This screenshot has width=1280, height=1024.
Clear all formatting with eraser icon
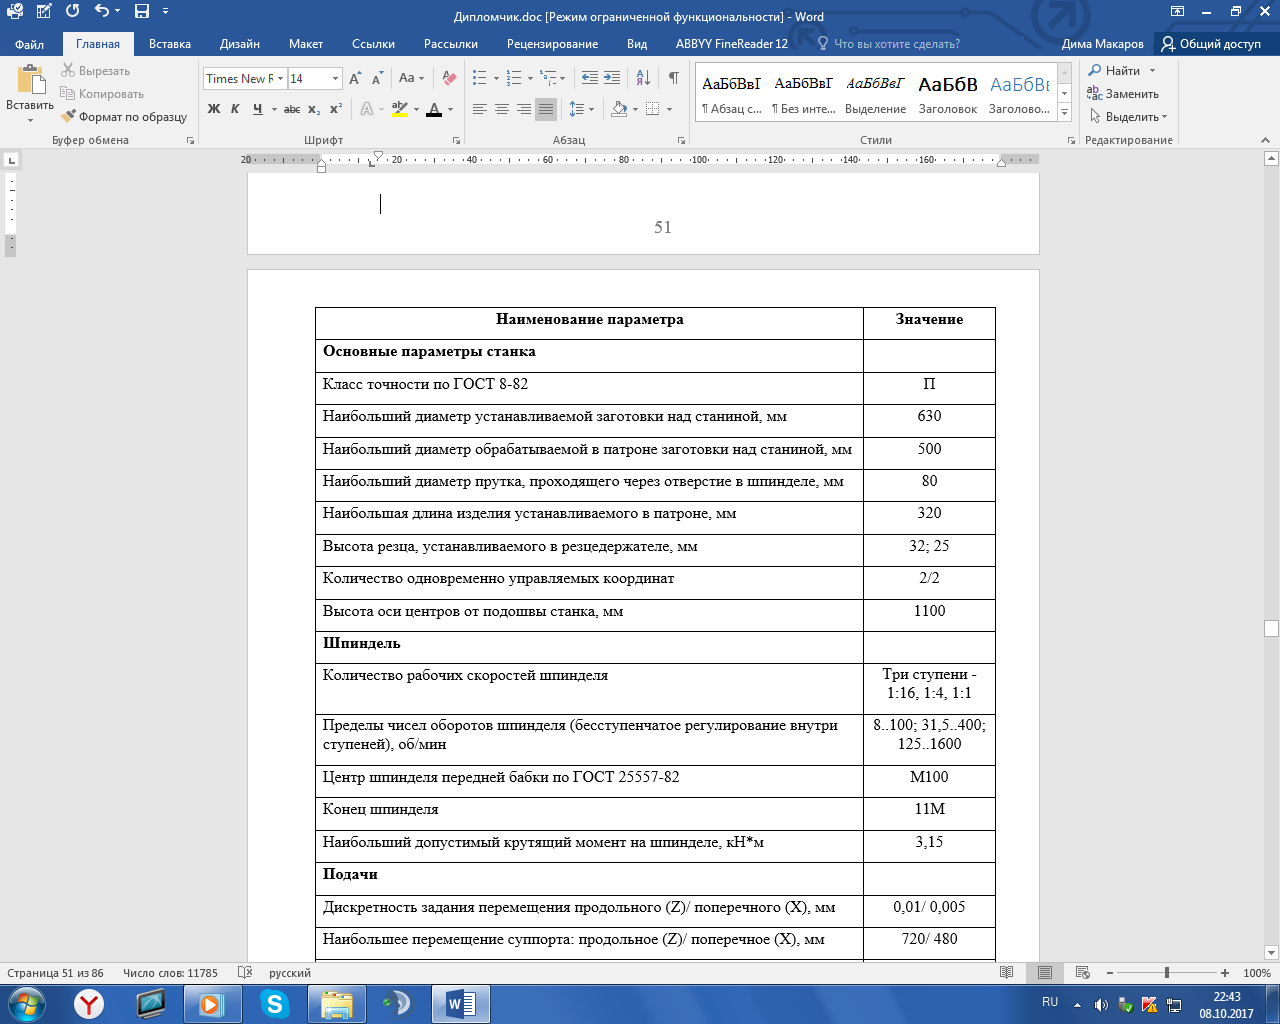tap(449, 78)
